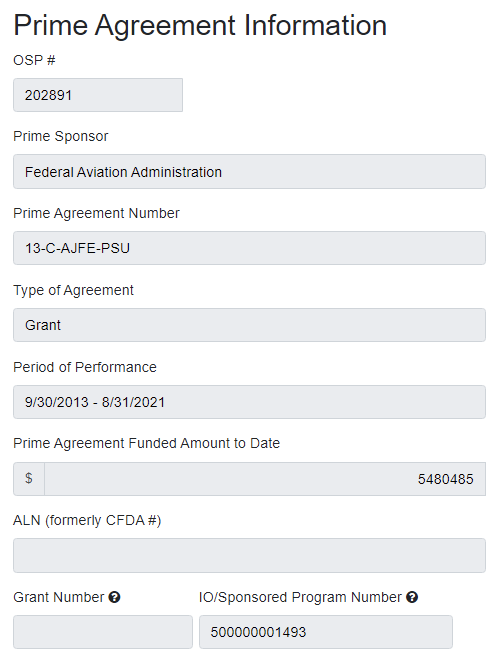The height and width of the screenshot is (661, 500).
Task: Click the ALN (formerly CFDA #) label
Action: [87, 520]
